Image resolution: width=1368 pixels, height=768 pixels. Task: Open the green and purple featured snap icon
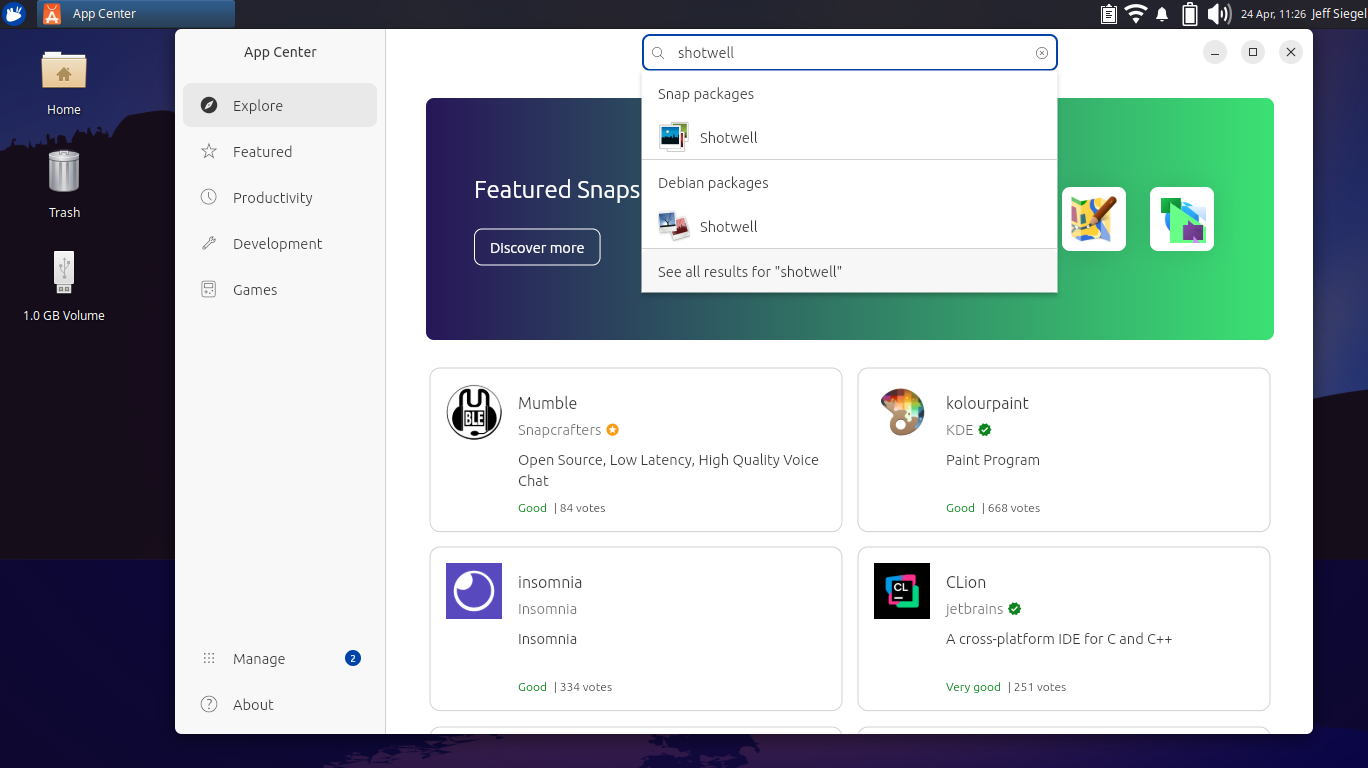(1182, 219)
